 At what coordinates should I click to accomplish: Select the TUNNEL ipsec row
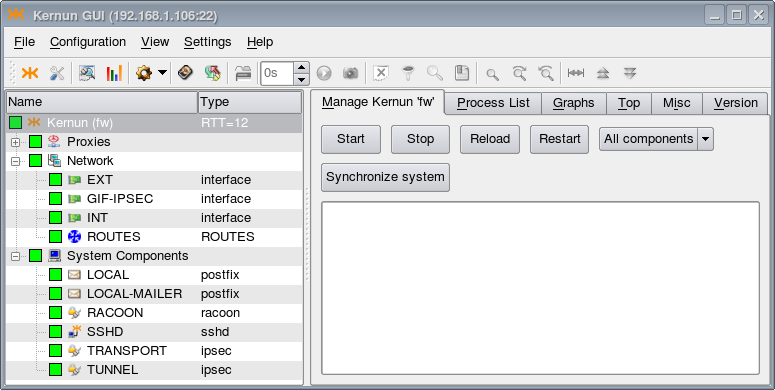click(154, 370)
